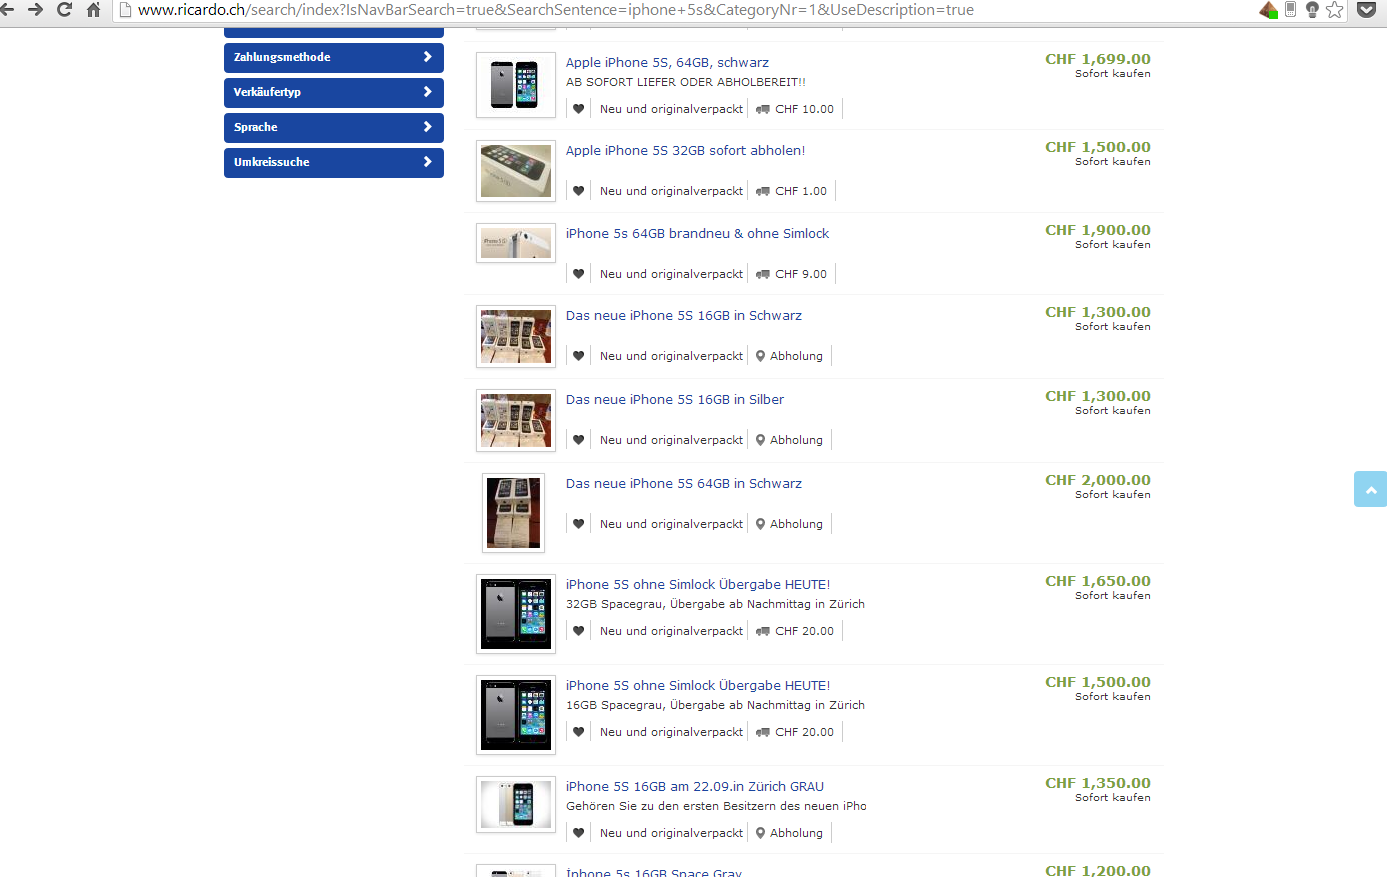Expand the Zahlungsmethode filter
The image size is (1387, 877).
[334, 57]
